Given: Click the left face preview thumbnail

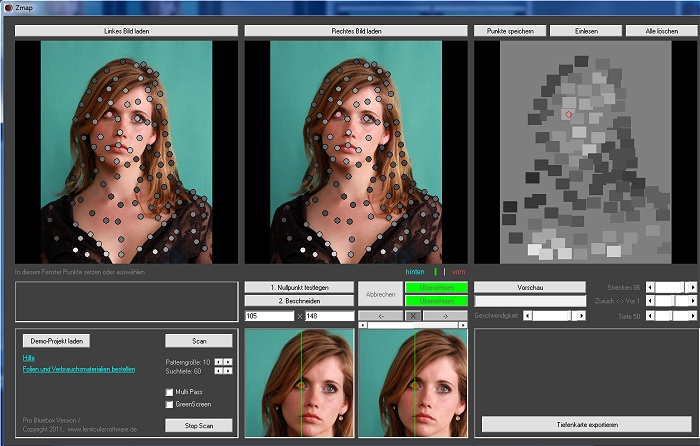Looking at the screenshot, I should [299, 383].
